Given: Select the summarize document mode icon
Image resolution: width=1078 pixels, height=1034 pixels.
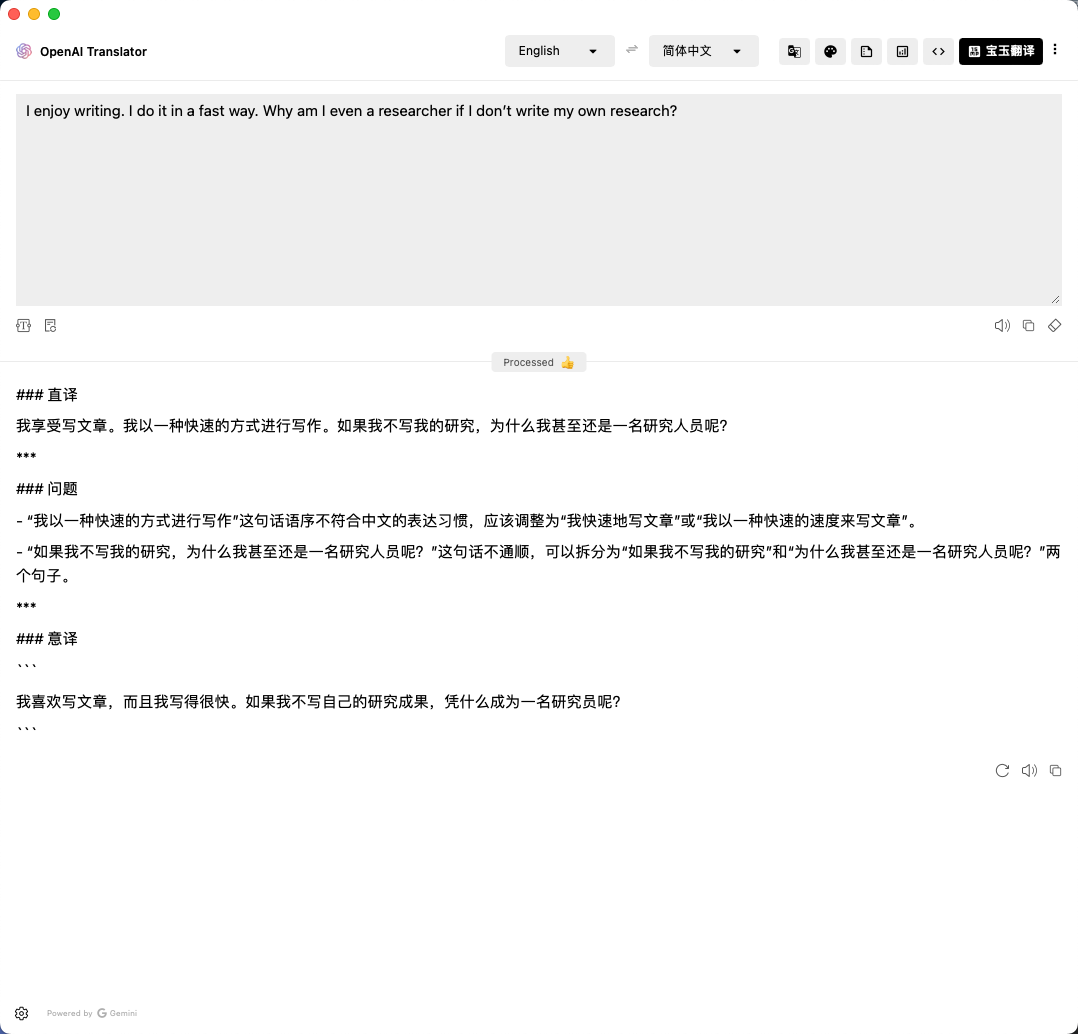Looking at the screenshot, I should (x=866, y=52).
